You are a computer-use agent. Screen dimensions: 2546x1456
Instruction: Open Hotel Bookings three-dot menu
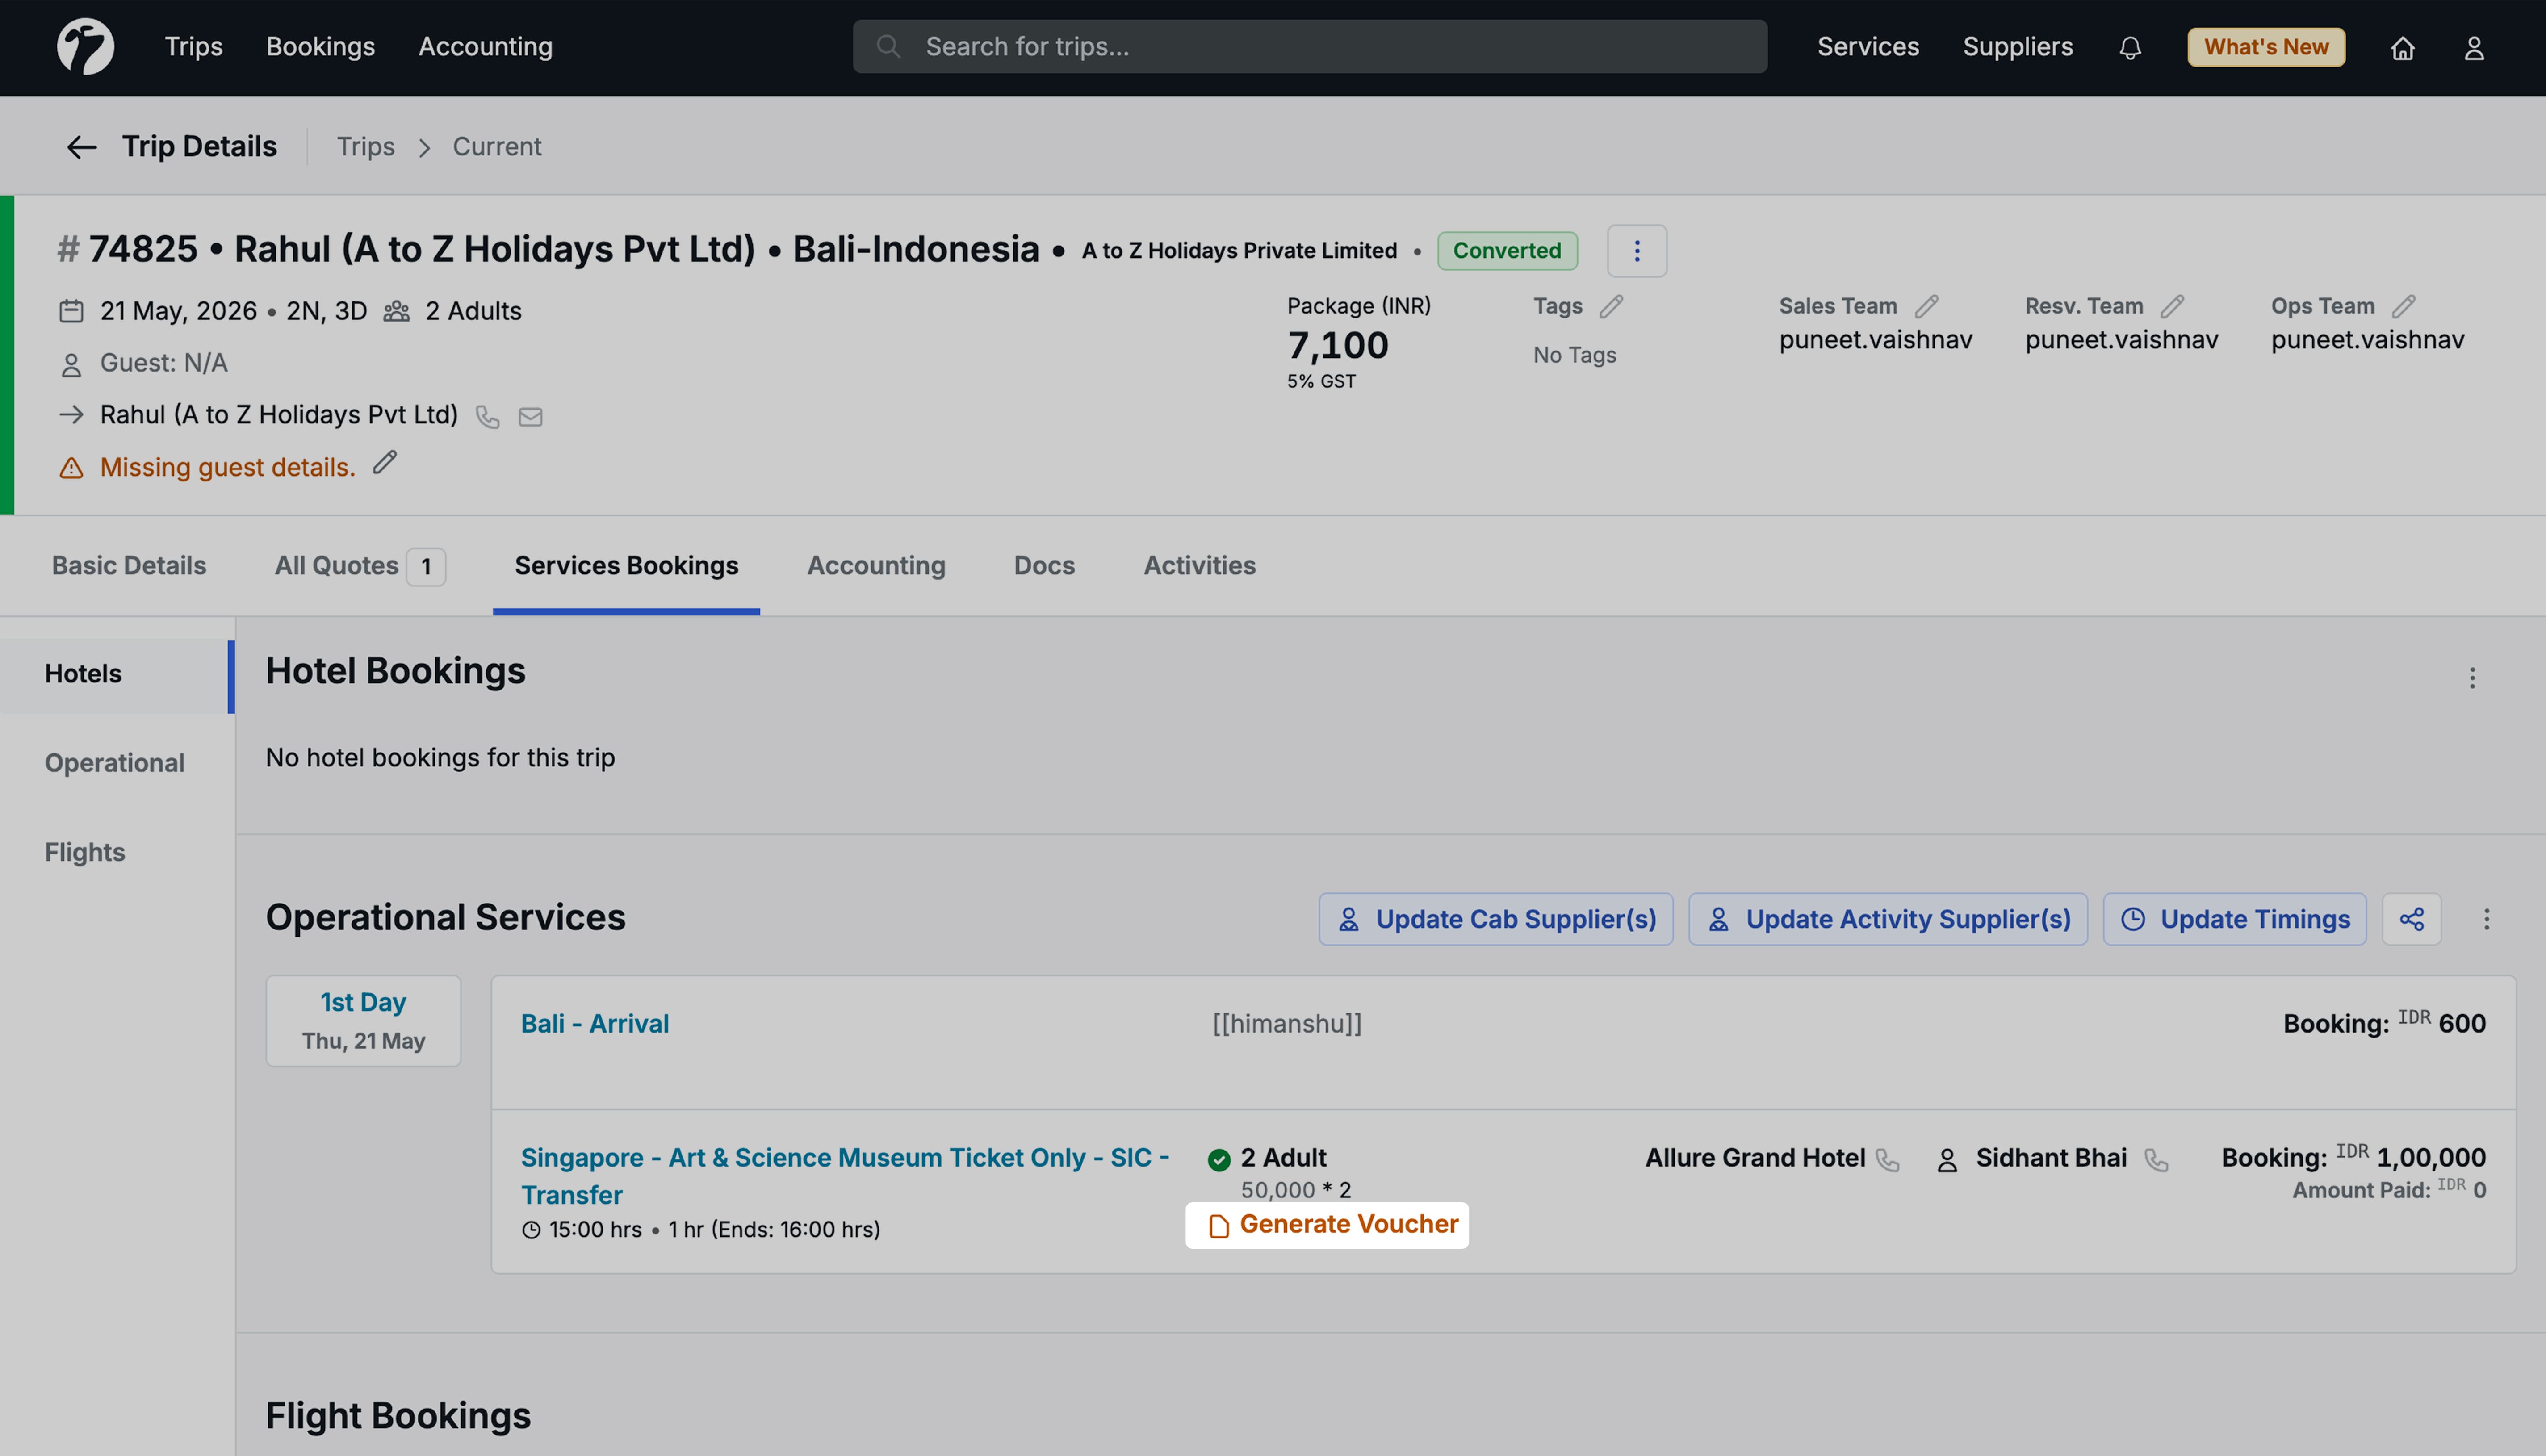pos(2472,679)
